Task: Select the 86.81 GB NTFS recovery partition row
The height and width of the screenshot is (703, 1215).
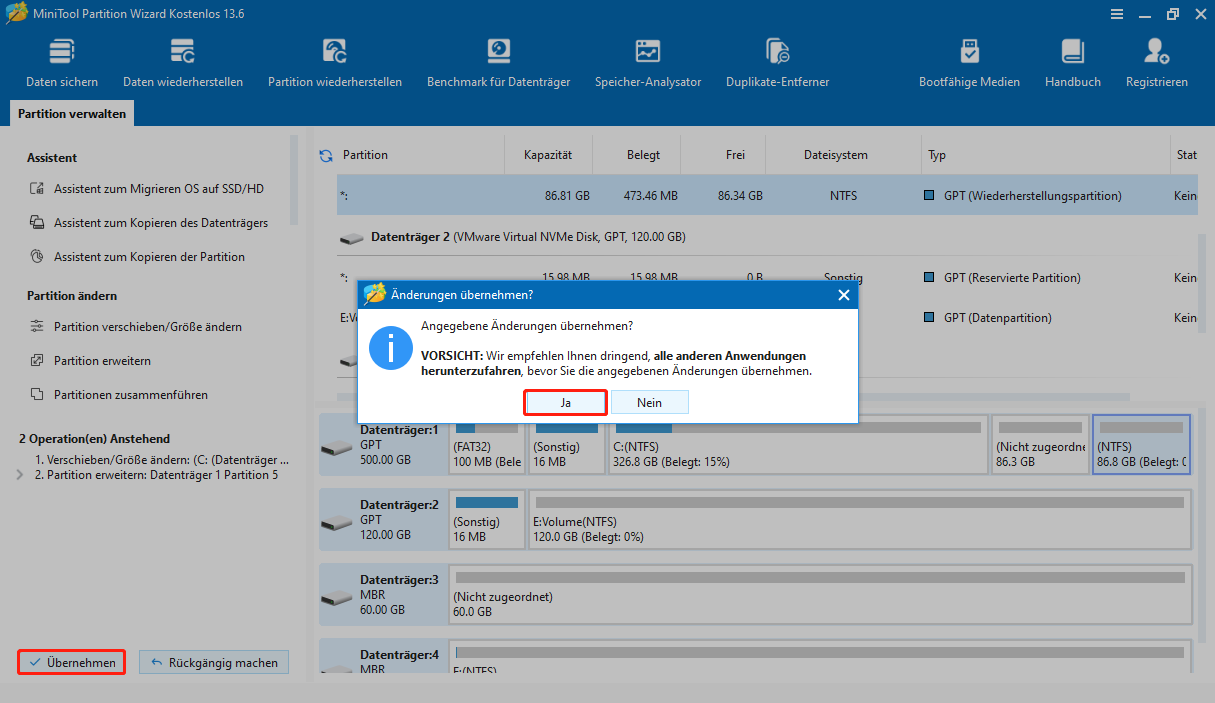Action: click(x=767, y=196)
